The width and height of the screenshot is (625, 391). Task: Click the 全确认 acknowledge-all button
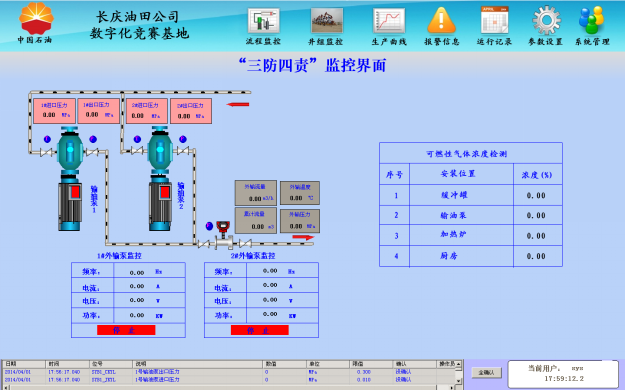487,373
